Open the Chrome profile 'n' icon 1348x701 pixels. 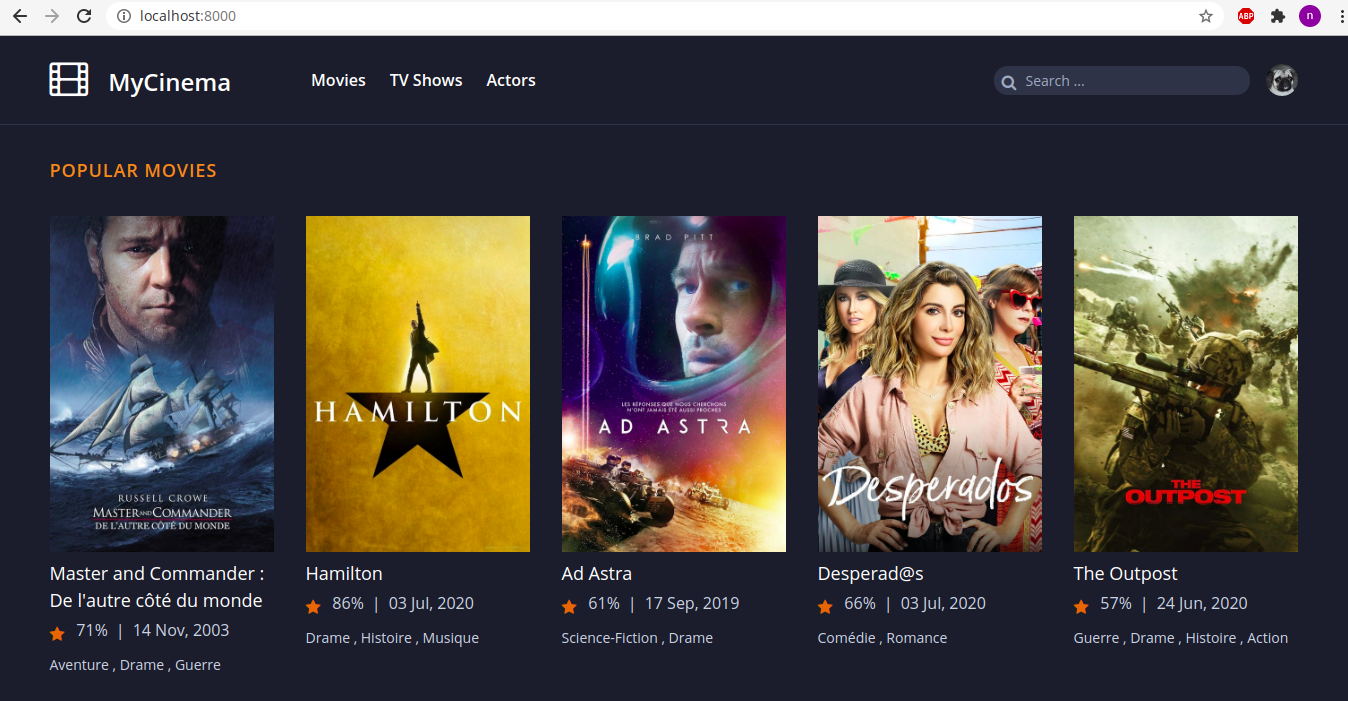pos(1310,16)
